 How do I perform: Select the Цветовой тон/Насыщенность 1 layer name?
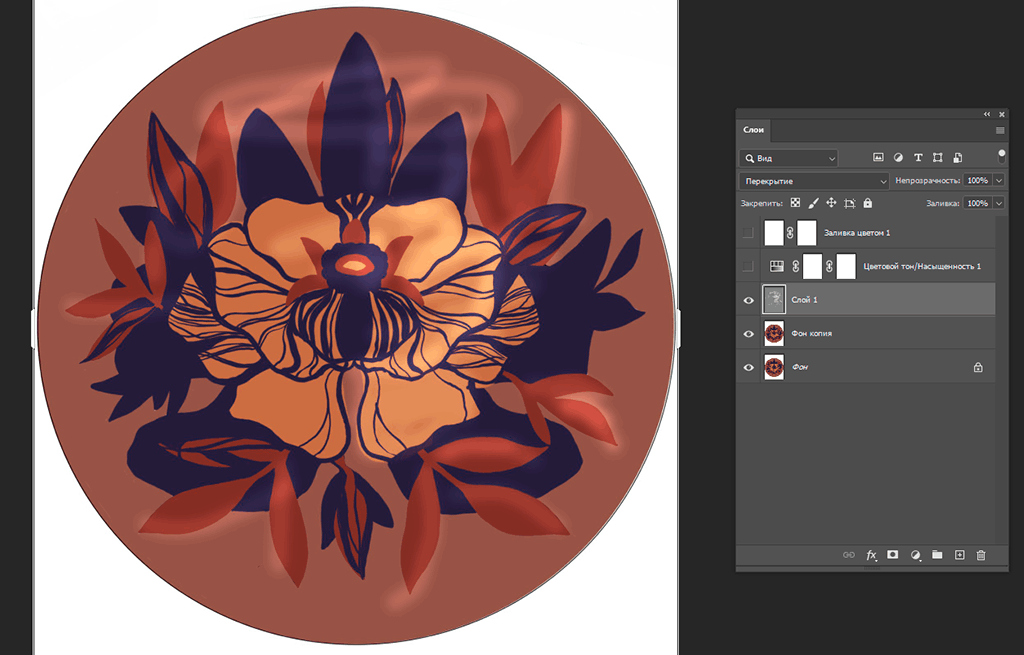pyautogui.click(x=922, y=266)
